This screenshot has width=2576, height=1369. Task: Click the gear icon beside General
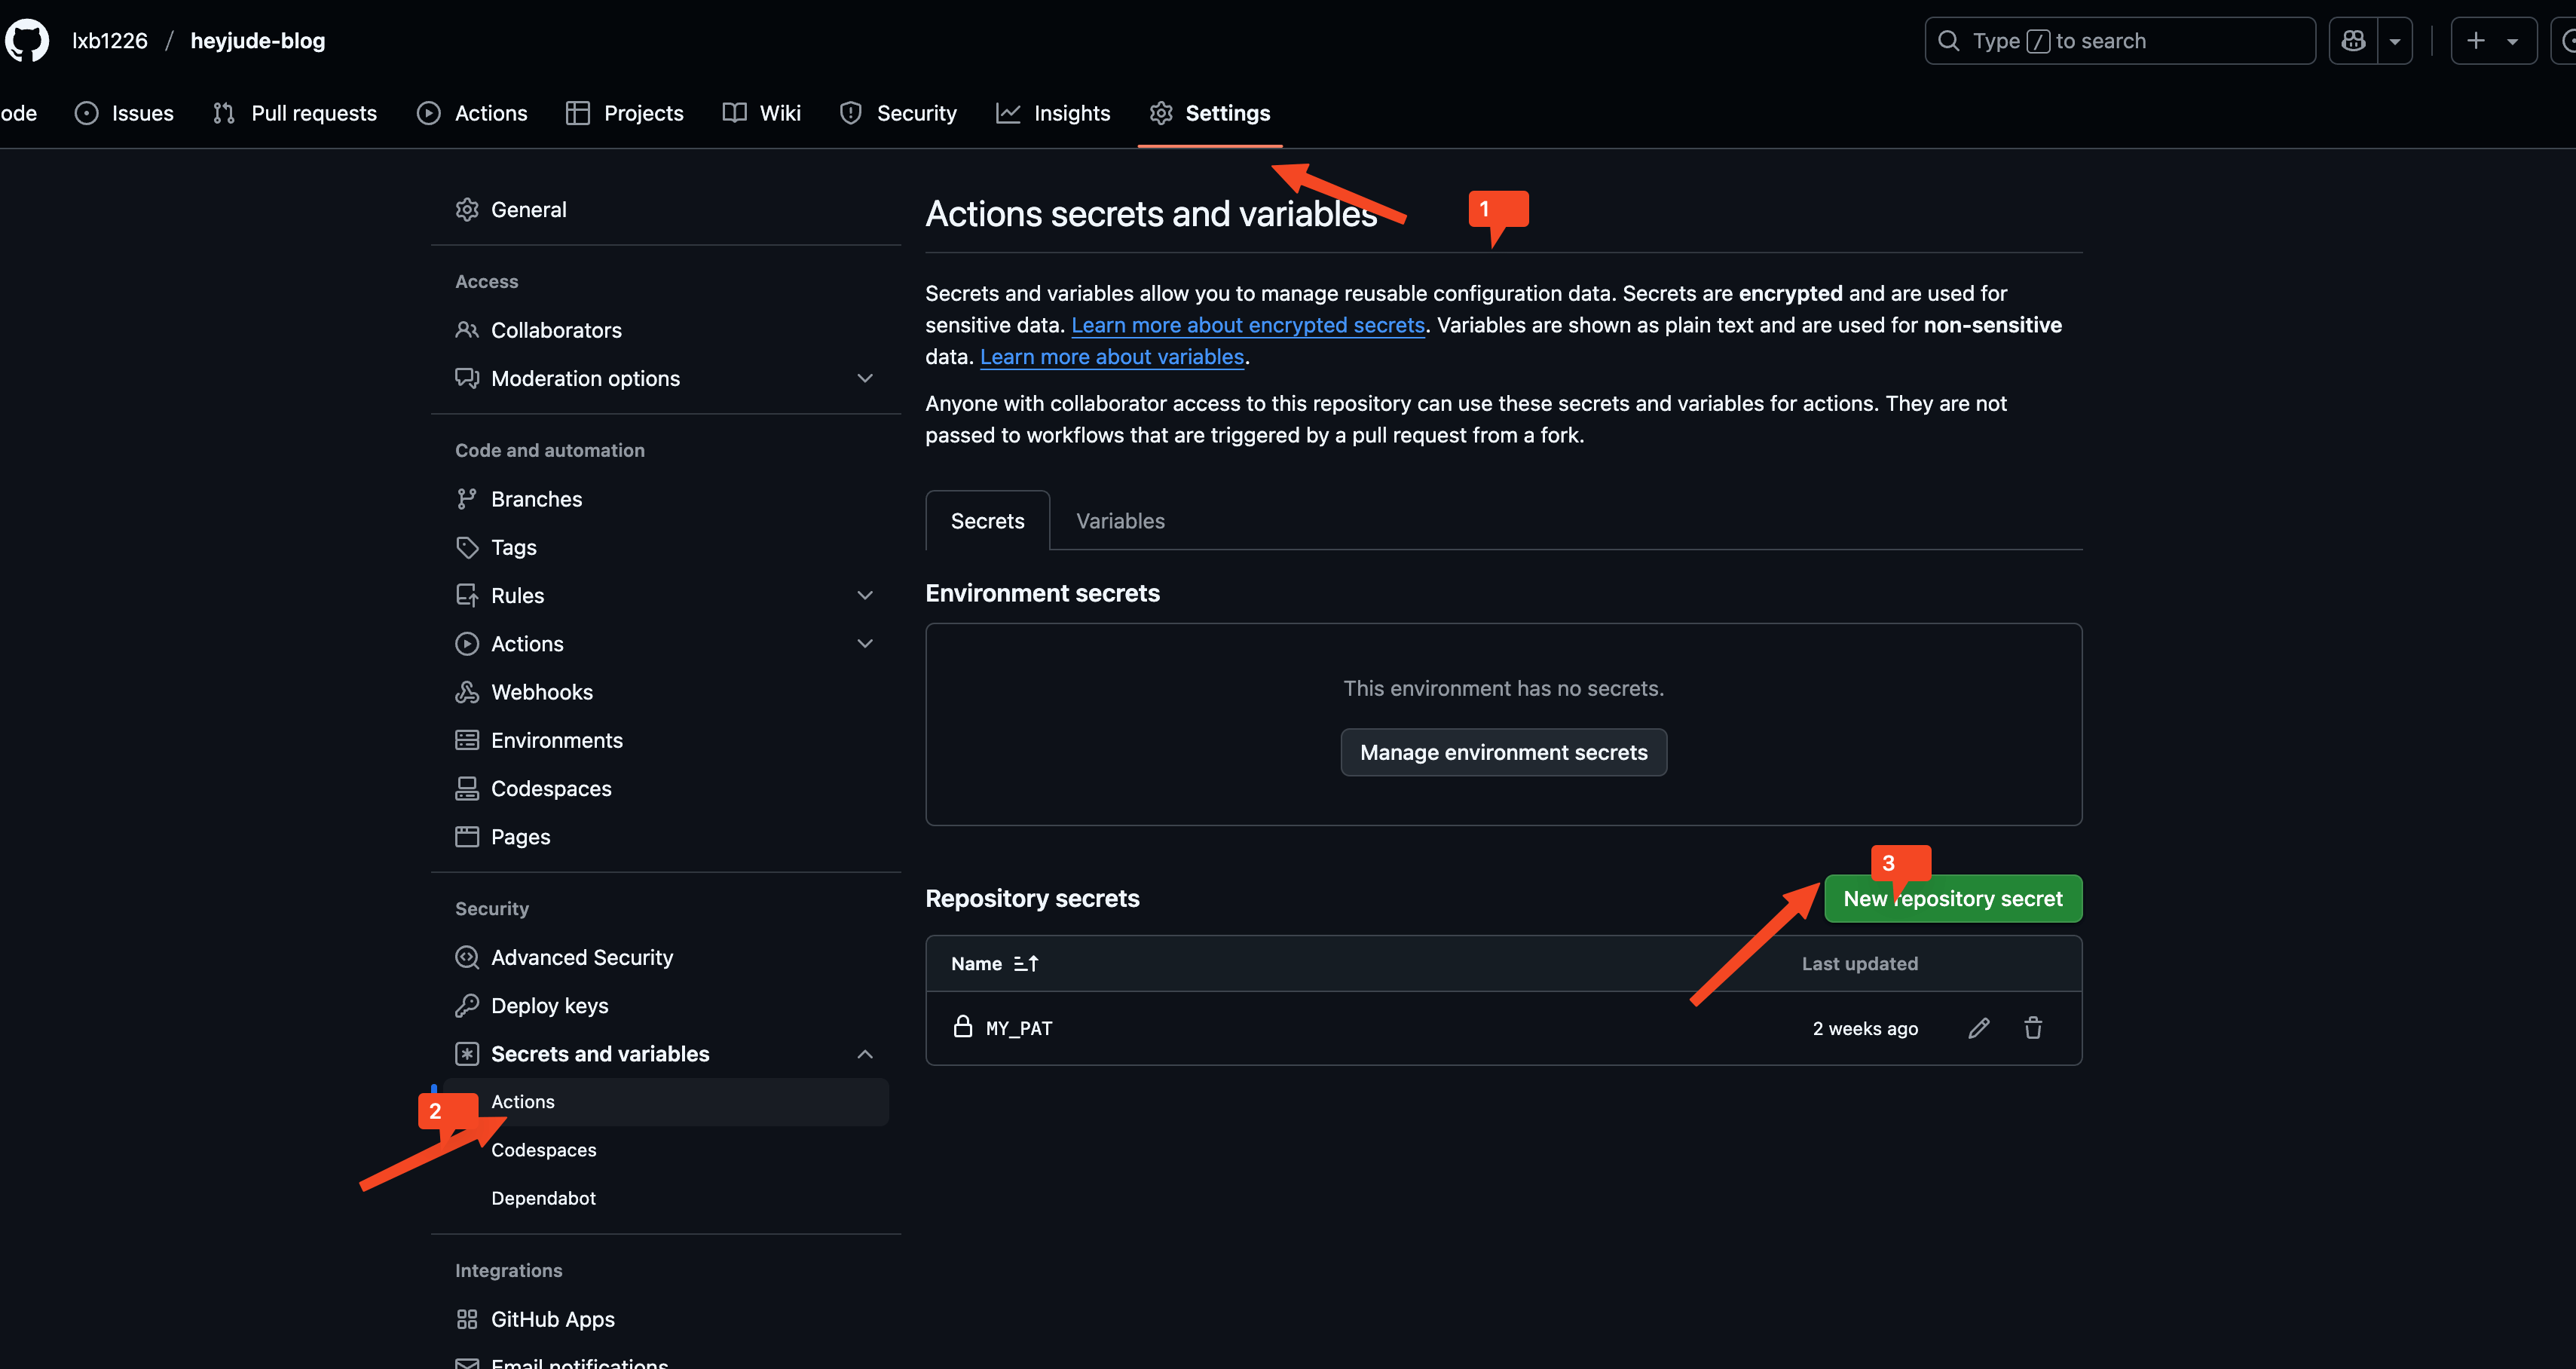(467, 210)
